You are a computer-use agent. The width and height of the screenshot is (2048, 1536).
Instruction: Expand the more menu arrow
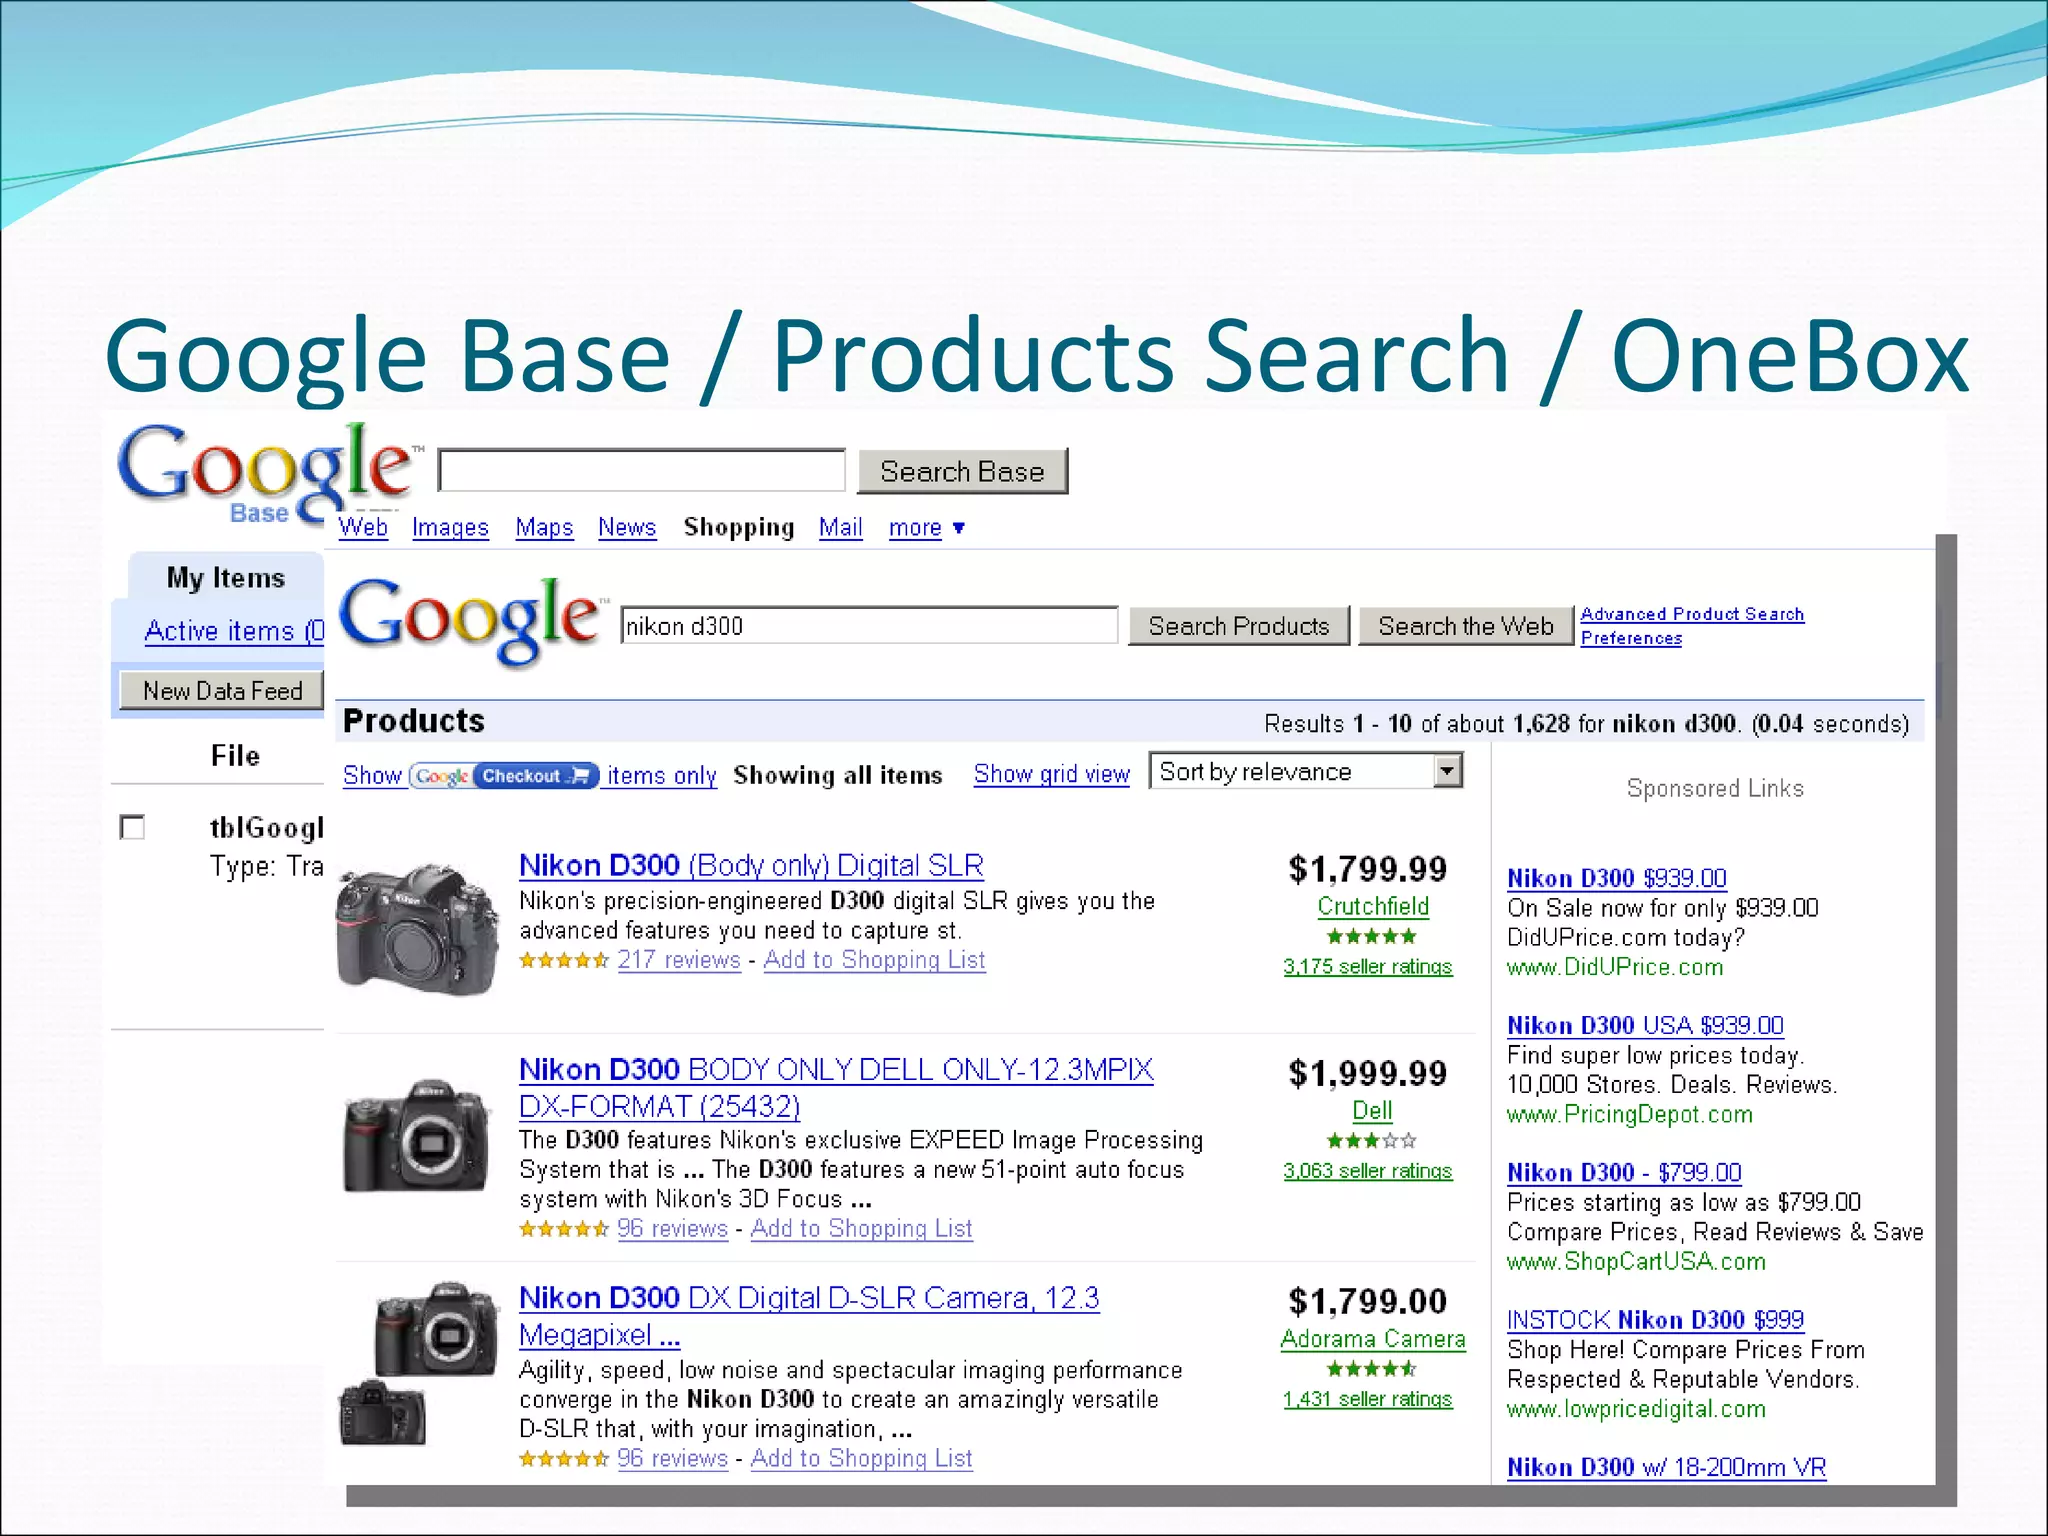pos(959,528)
